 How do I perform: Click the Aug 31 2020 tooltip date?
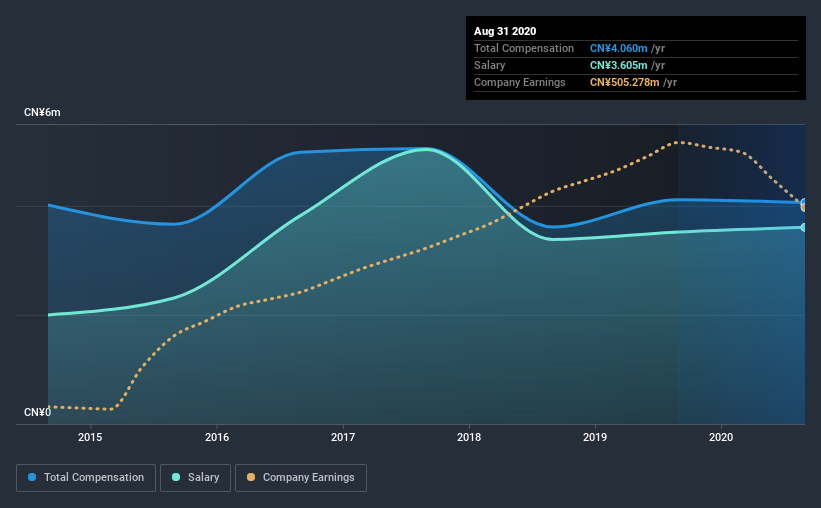pyautogui.click(x=505, y=31)
